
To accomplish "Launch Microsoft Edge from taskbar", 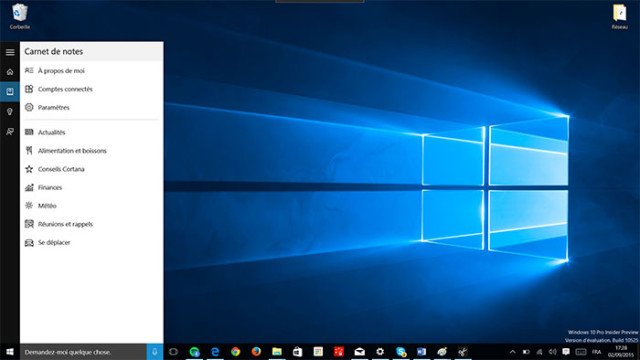I will (215, 352).
